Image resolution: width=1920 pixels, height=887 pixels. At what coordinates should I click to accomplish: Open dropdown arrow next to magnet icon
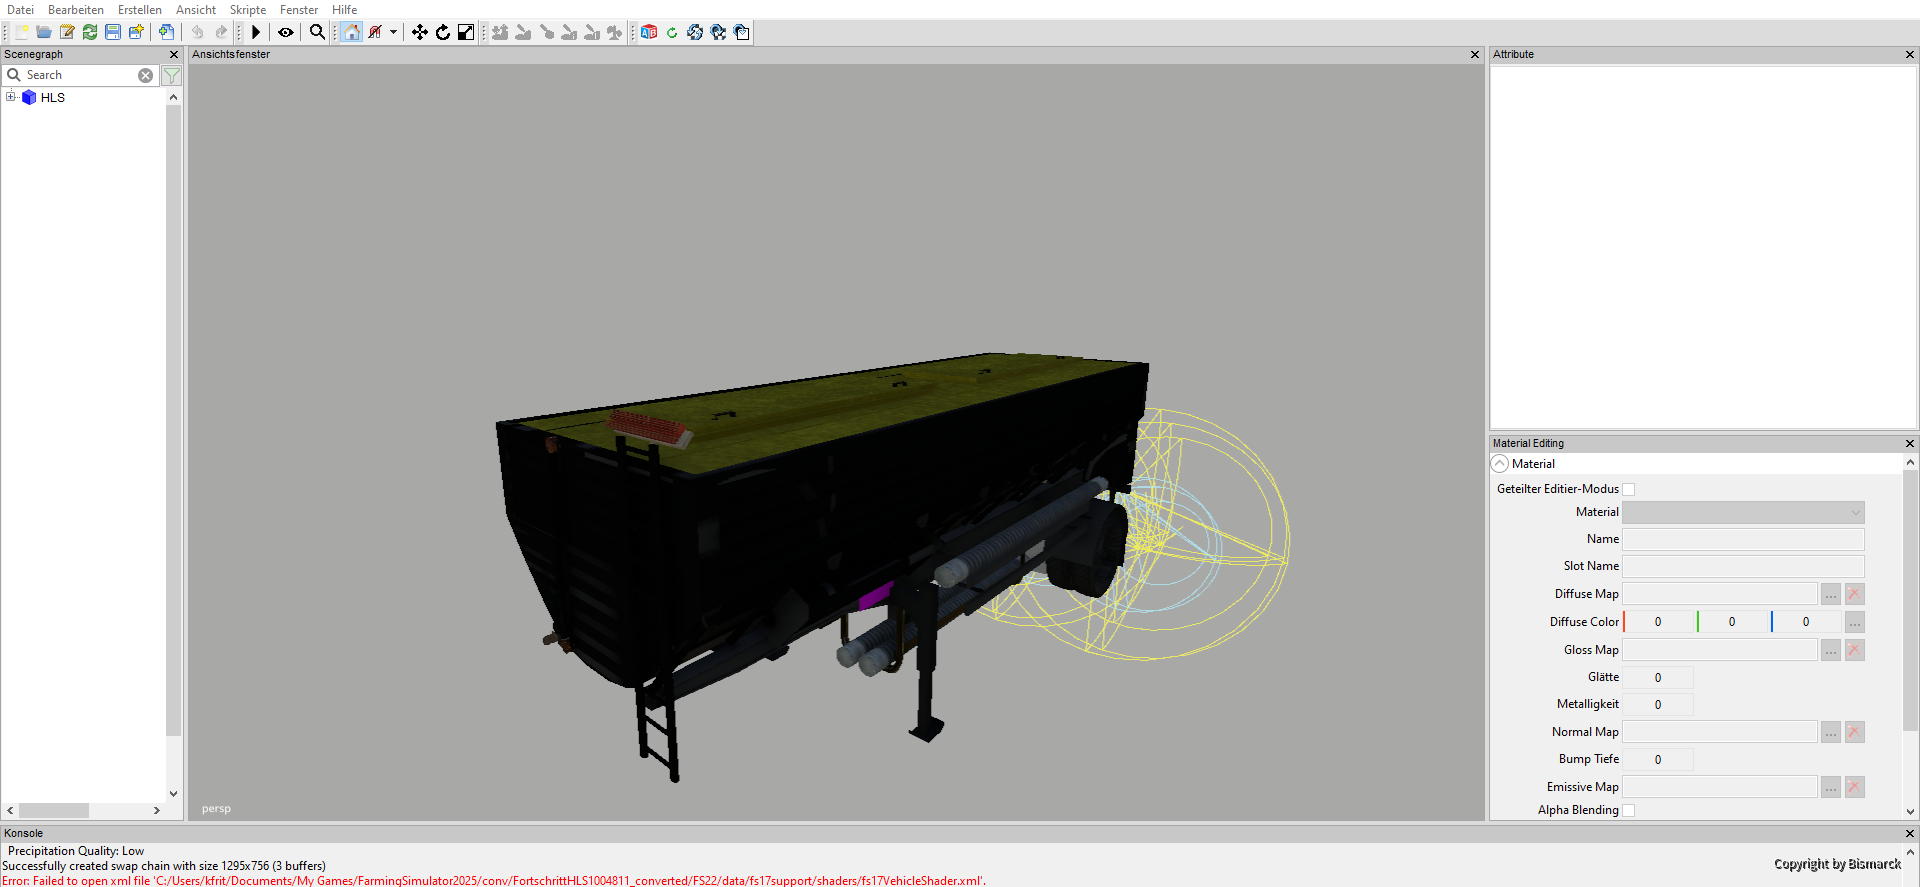394,32
